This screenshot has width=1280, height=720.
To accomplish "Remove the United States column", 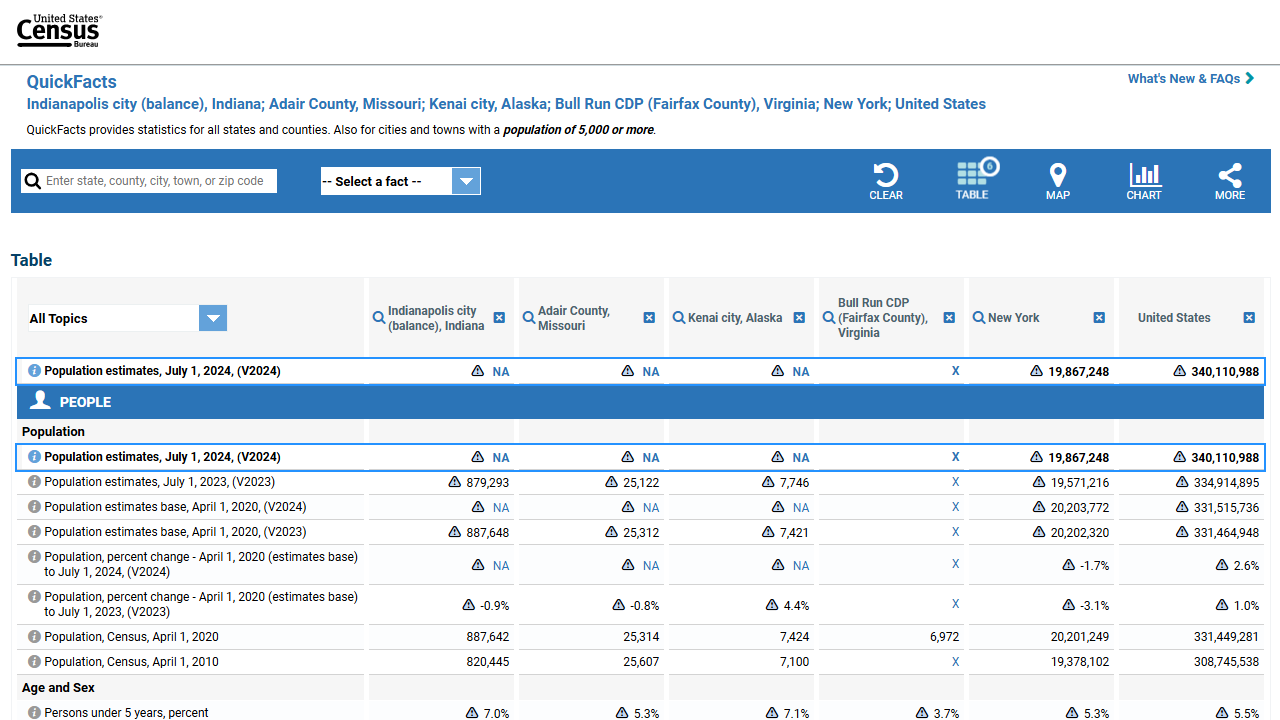I will pyautogui.click(x=1249, y=318).
